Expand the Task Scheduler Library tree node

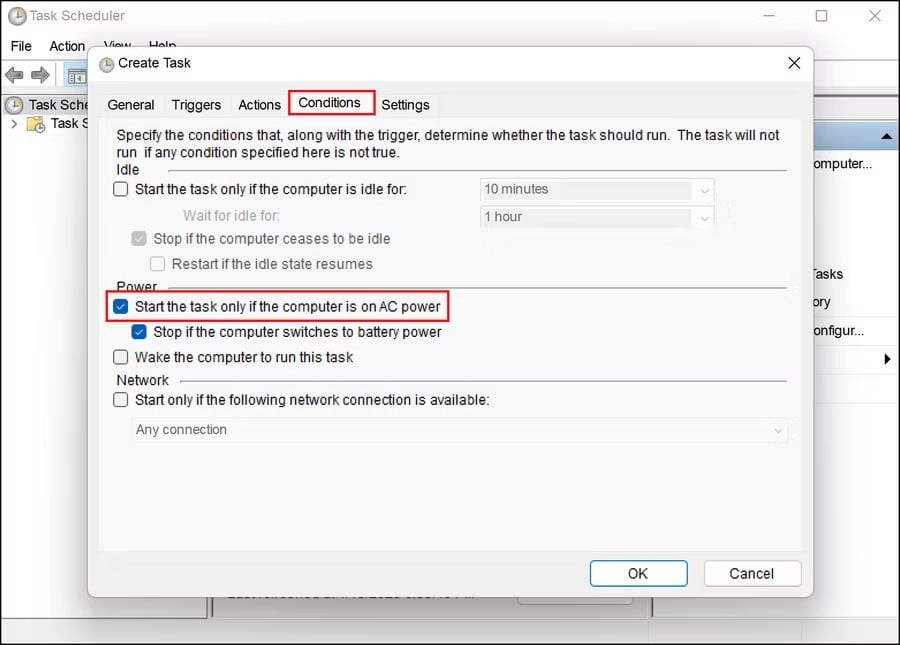(14, 123)
